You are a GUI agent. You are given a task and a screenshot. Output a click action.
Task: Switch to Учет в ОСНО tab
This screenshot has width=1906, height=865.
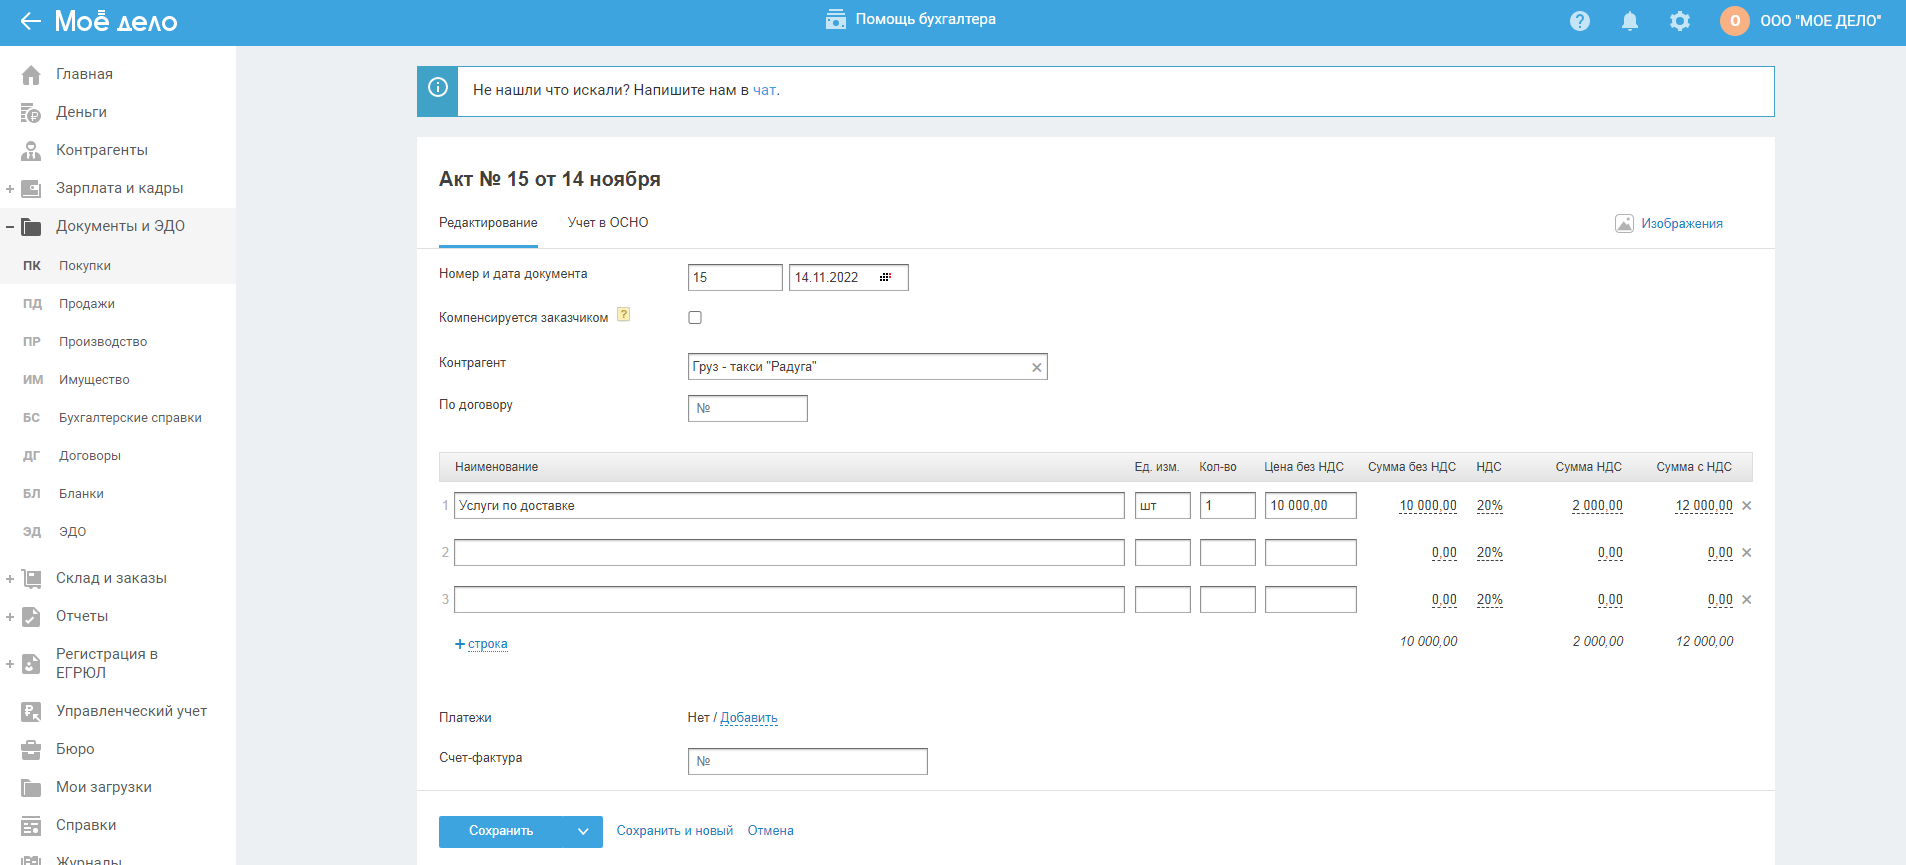(607, 223)
